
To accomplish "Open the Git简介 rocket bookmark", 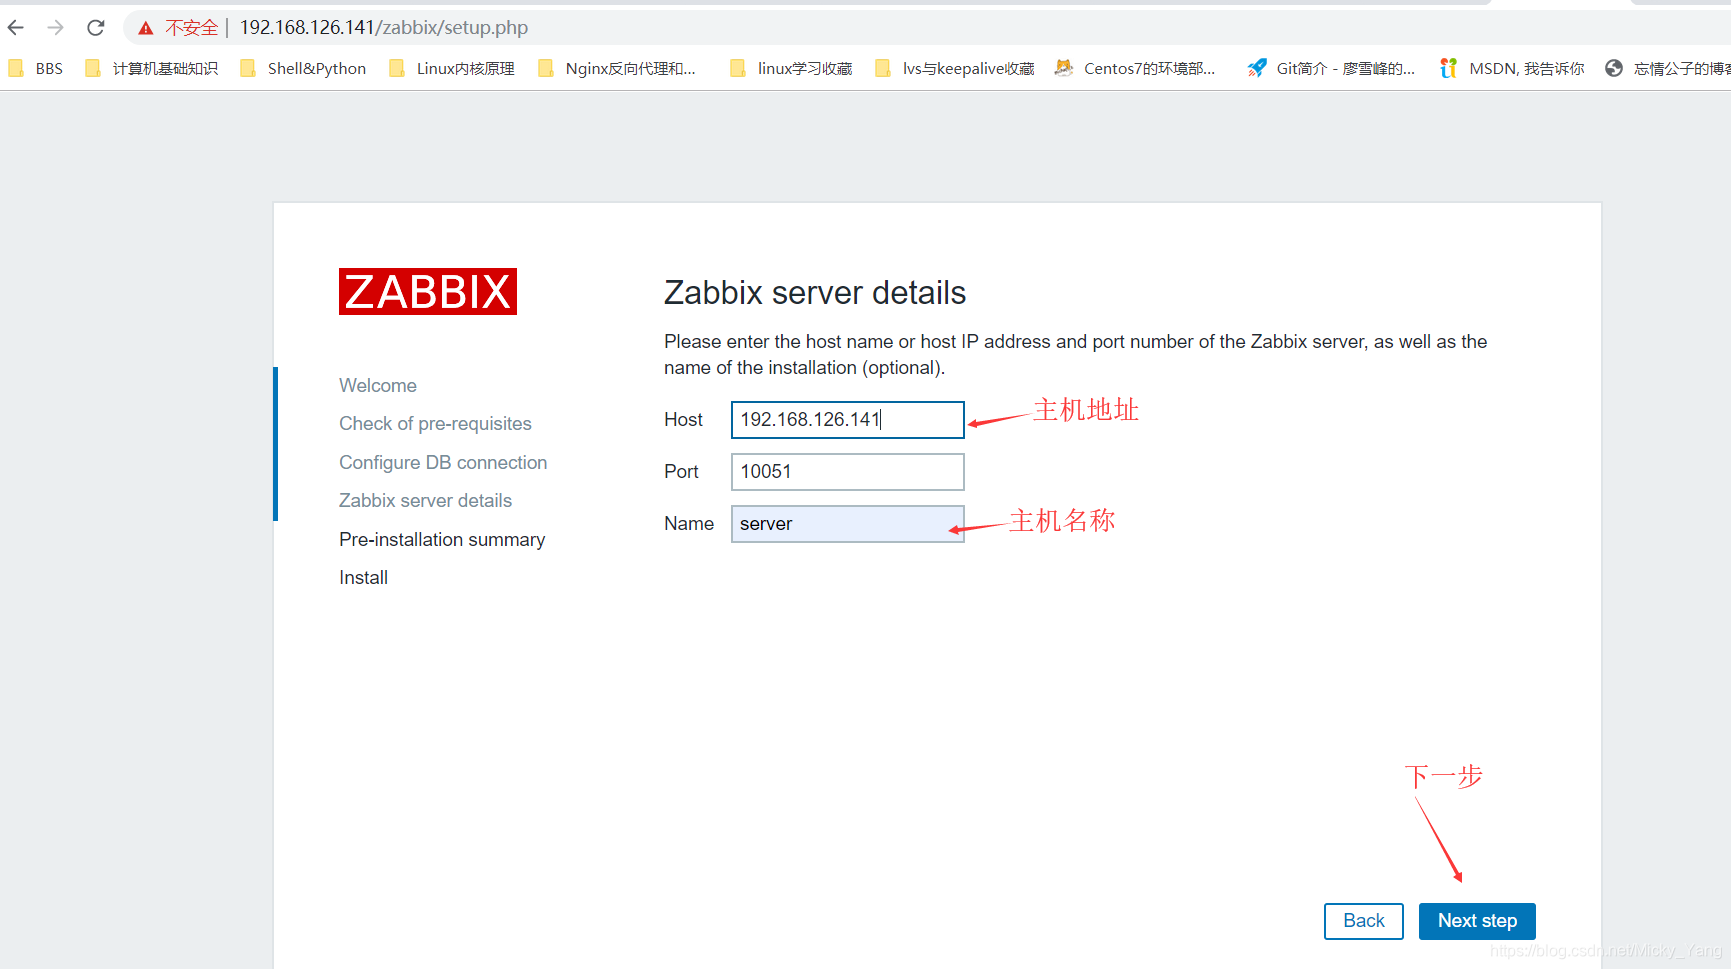I will point(1331,68).
